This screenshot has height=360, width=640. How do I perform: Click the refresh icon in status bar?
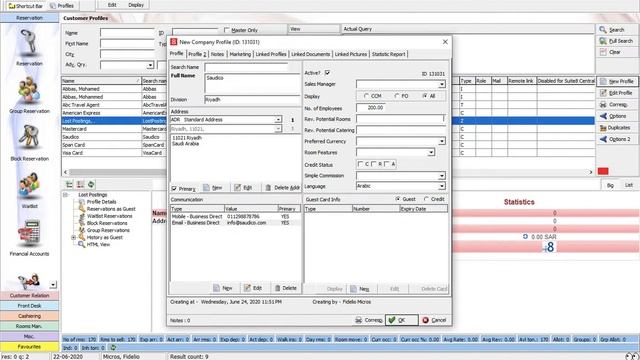click(113, 348)
